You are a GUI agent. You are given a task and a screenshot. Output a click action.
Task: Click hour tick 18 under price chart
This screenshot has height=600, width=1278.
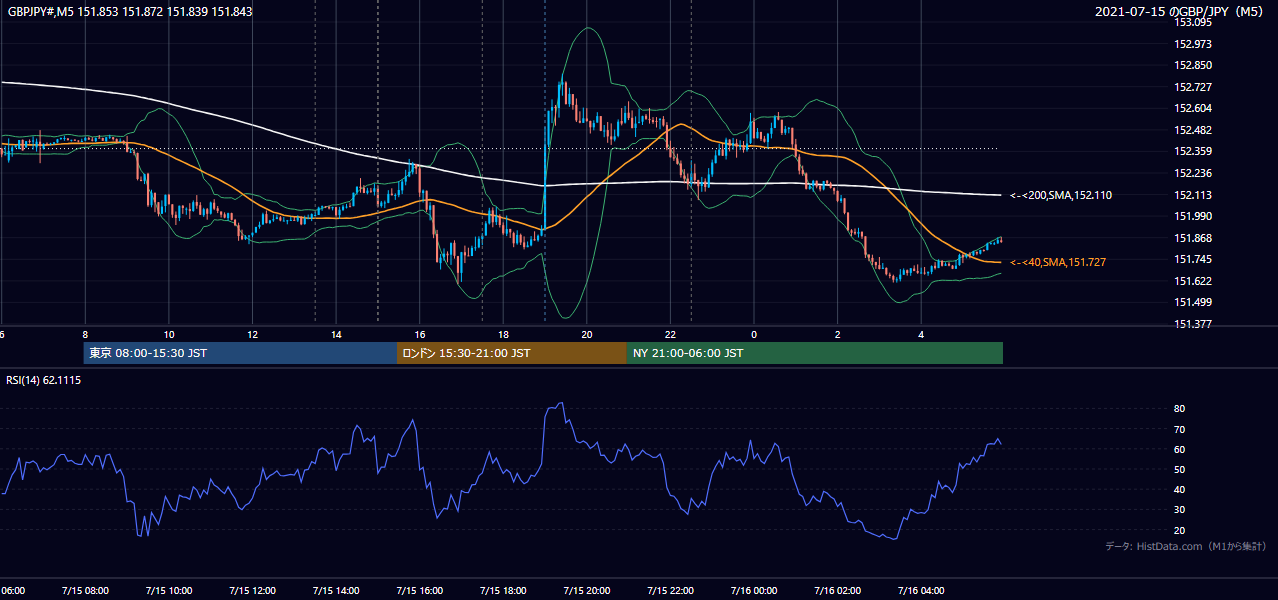(503, 335)
